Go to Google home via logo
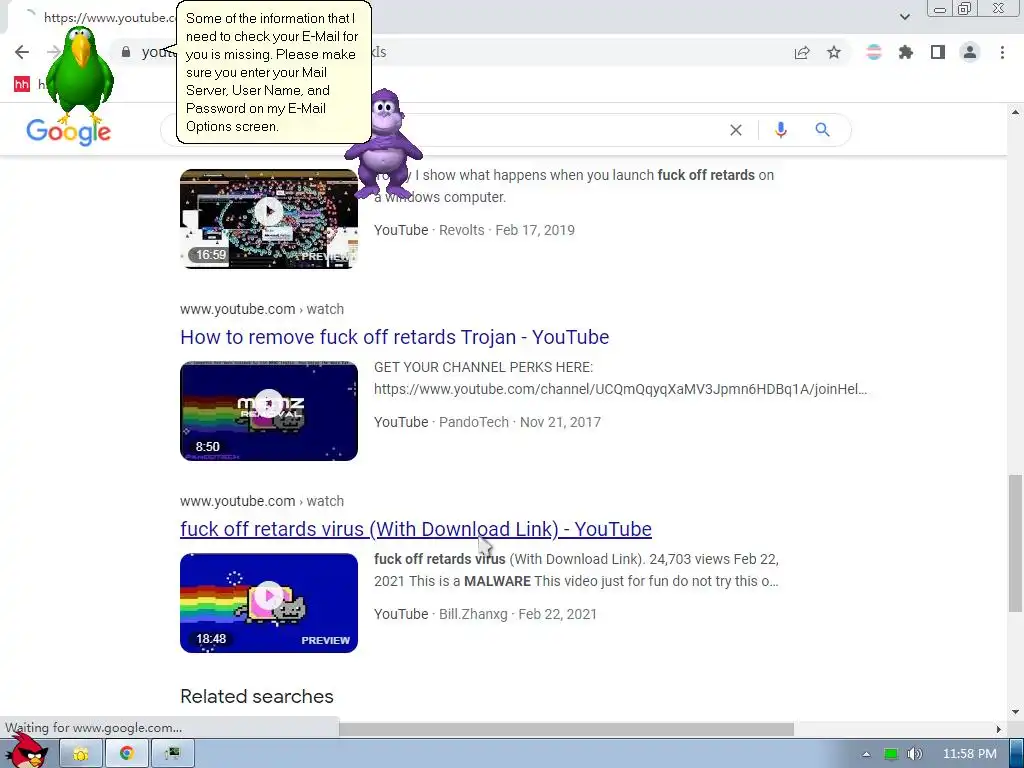 point(69,132)
